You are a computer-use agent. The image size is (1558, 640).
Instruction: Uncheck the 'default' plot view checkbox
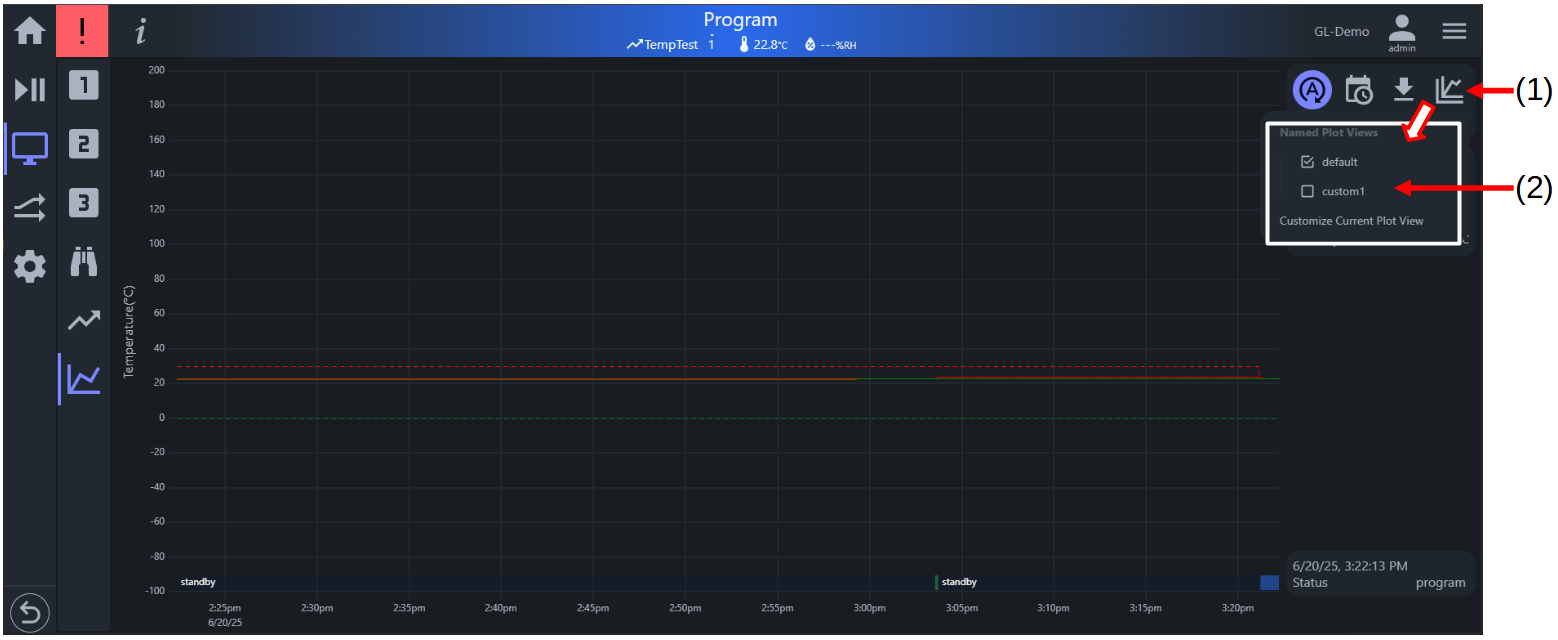coord(1307,162)
